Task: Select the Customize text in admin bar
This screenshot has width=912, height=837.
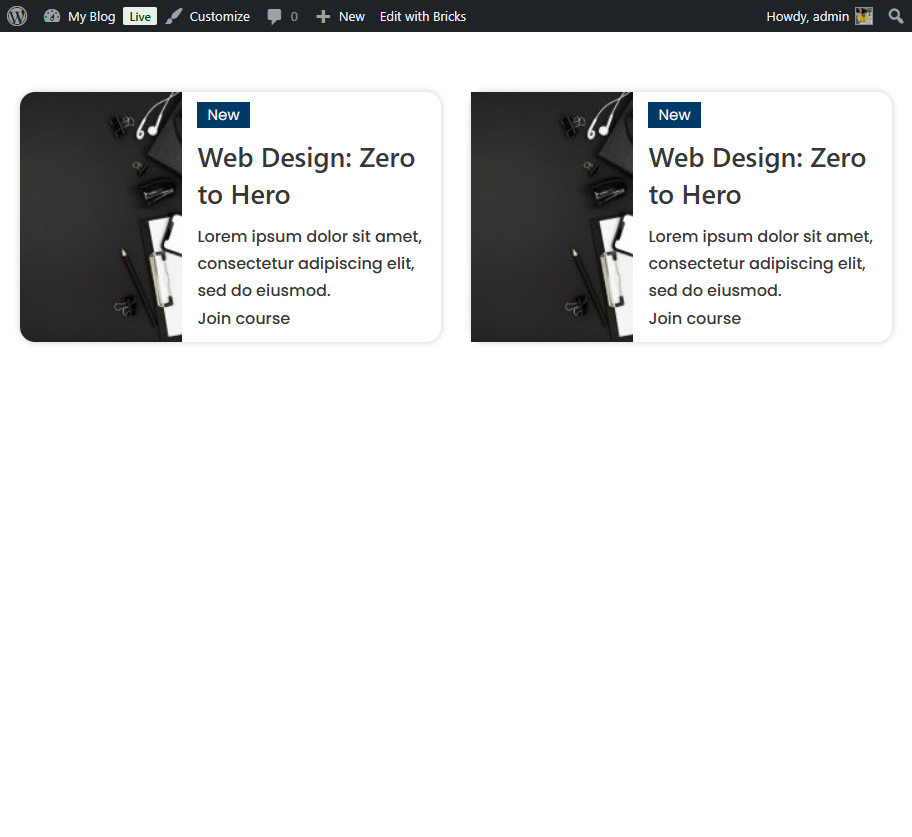Action: (x=219, y=16)
